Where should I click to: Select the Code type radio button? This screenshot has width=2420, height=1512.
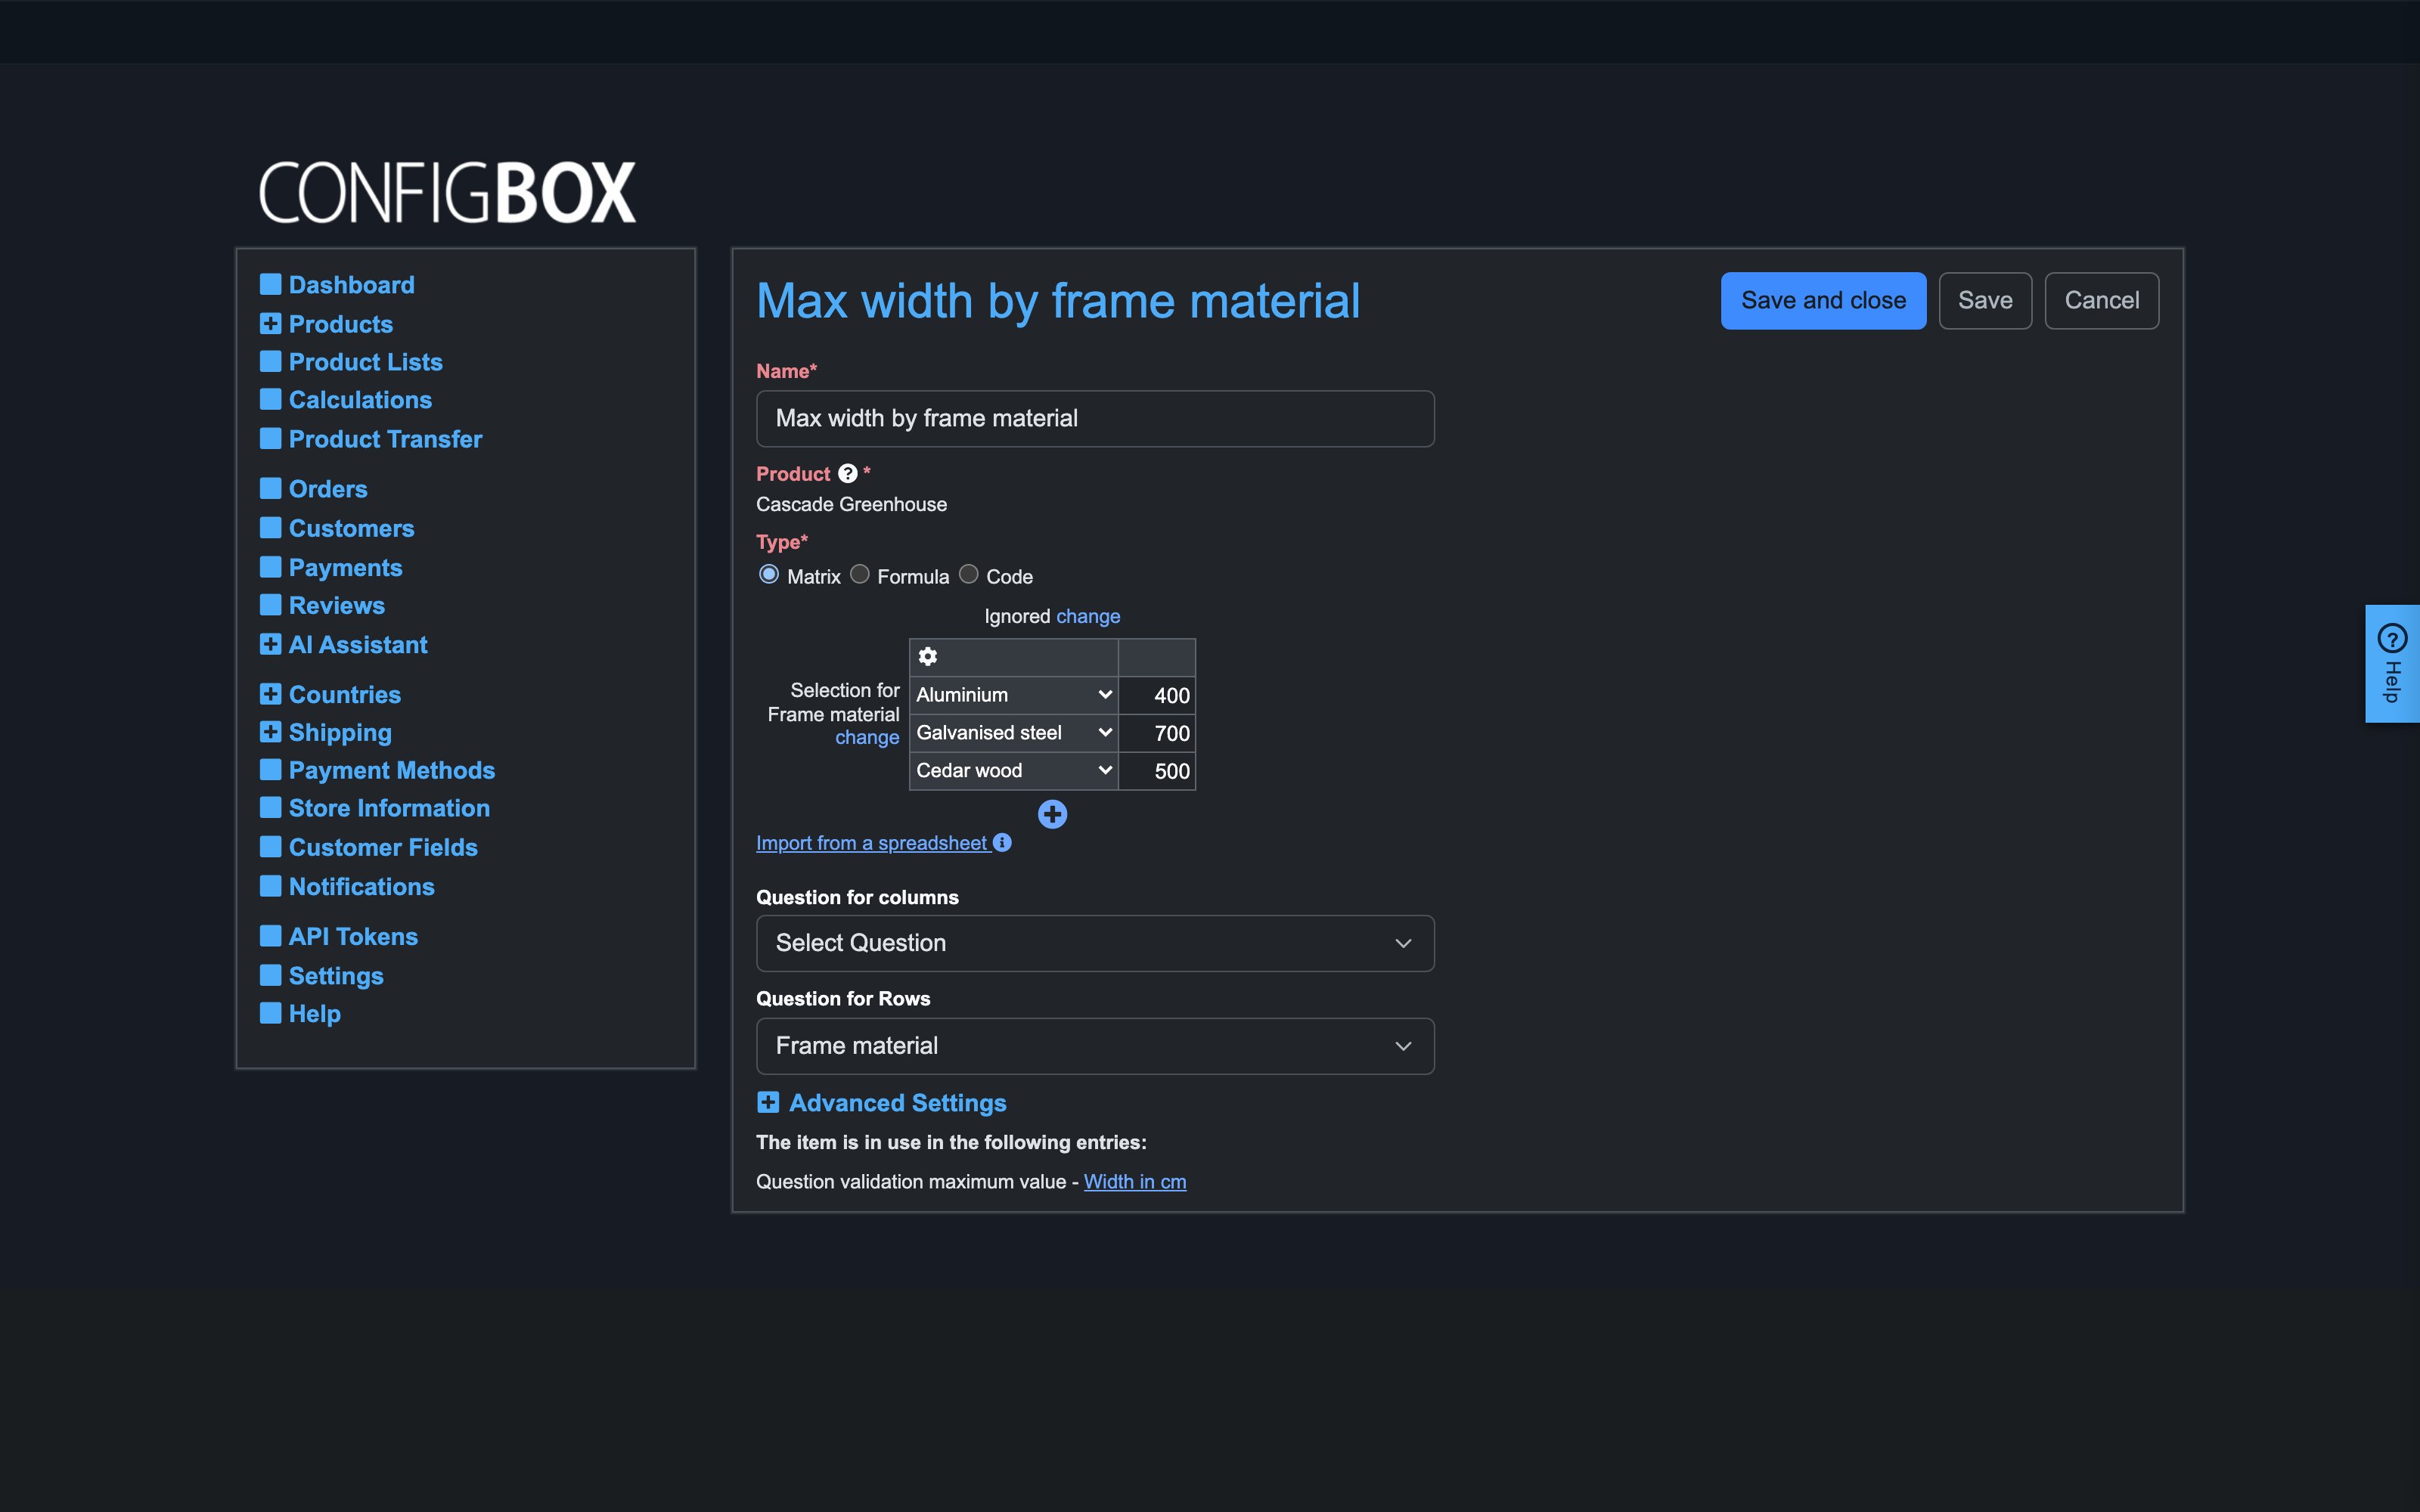pyautogui.click(x=969, y=574)
